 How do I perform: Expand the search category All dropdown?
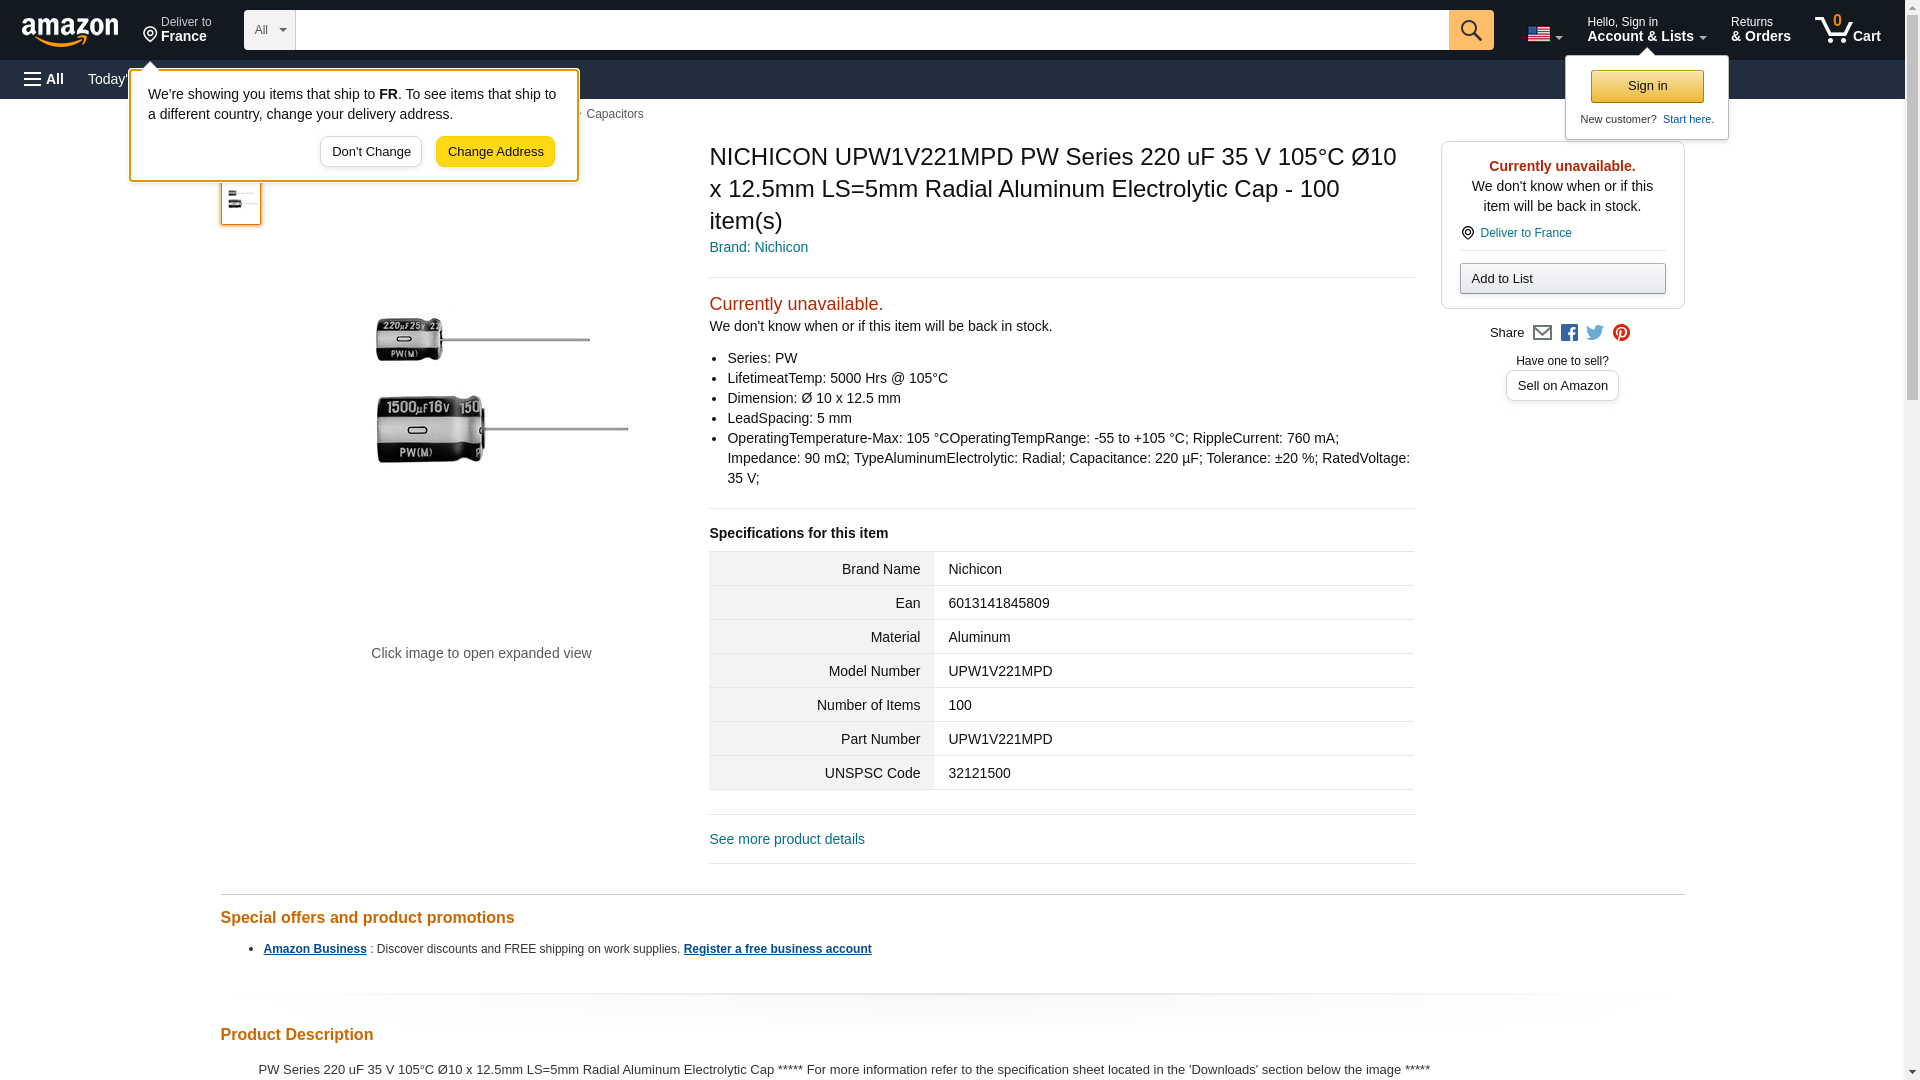point(270,30)
